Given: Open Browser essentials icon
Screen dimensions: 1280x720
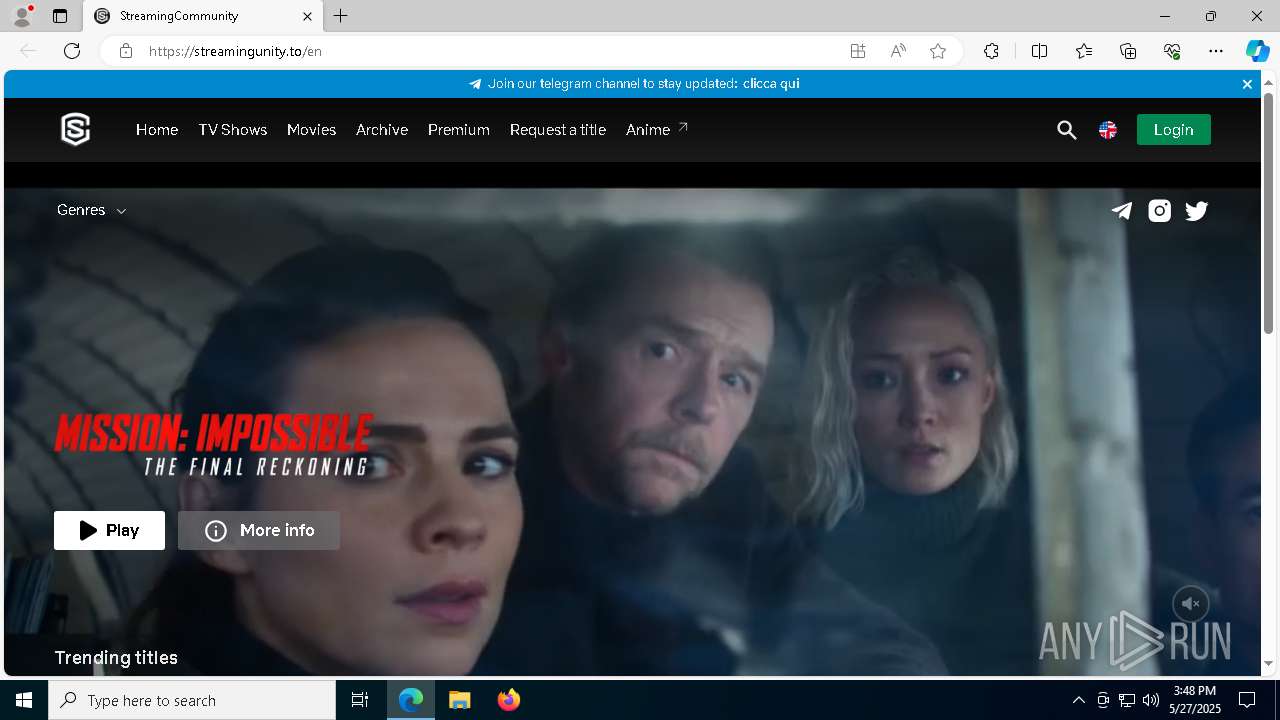Looking at the screenshot, I should (x=1172, y=51).
